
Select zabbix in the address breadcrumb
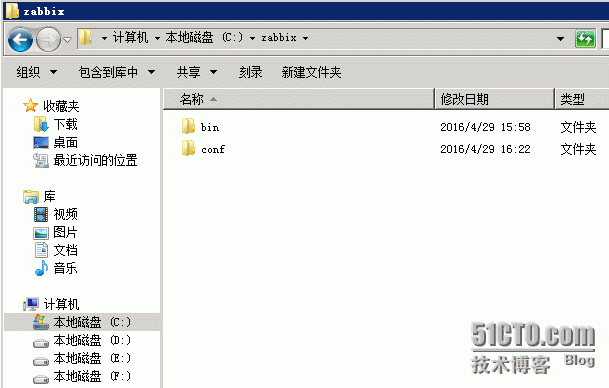[x=279, y=38]
